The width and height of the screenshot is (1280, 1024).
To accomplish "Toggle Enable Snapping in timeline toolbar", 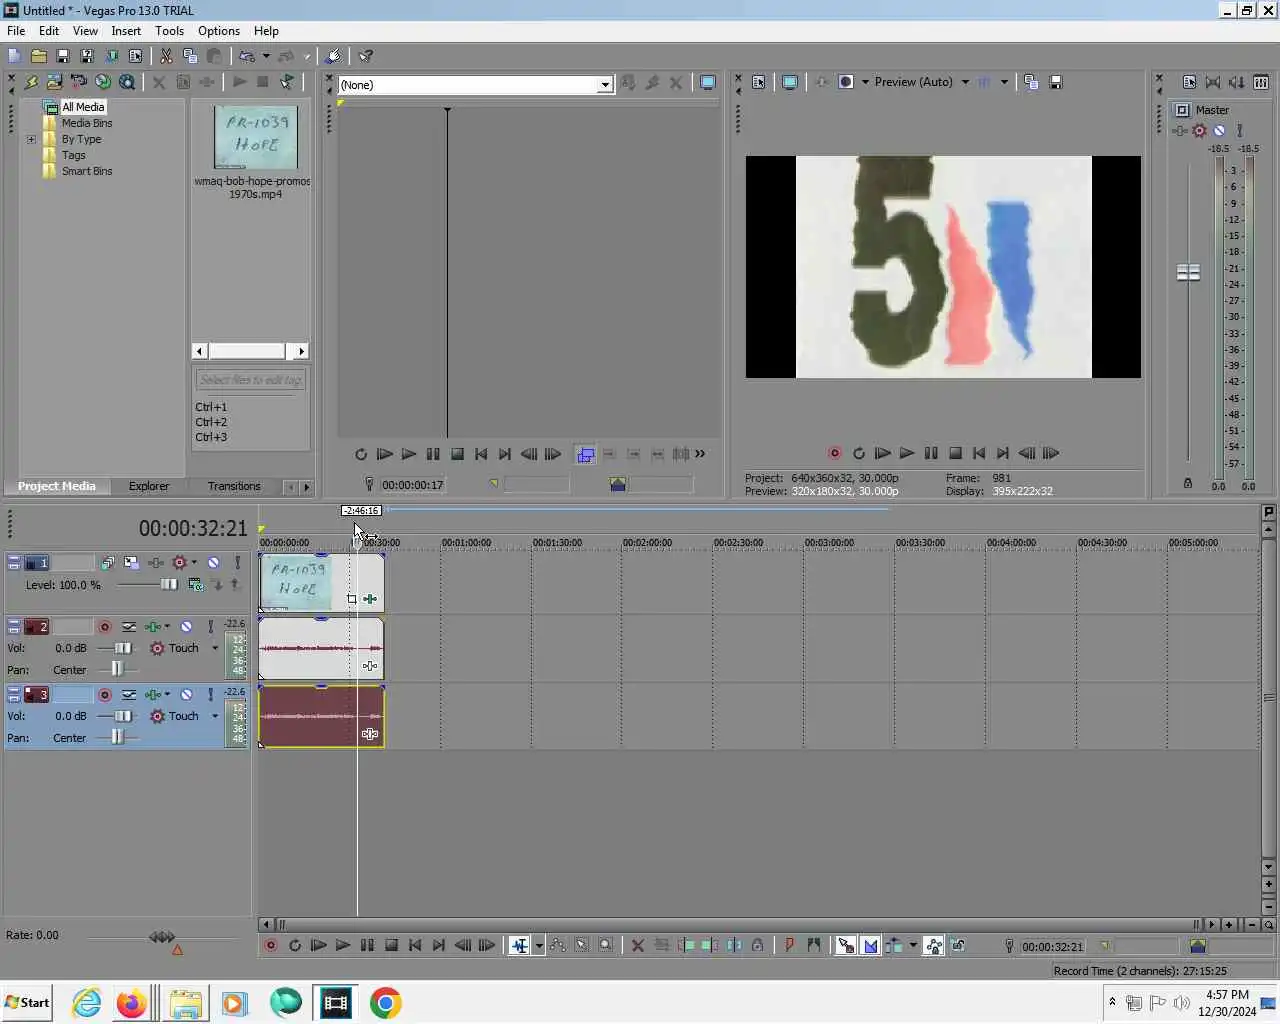I will point(846,945).
